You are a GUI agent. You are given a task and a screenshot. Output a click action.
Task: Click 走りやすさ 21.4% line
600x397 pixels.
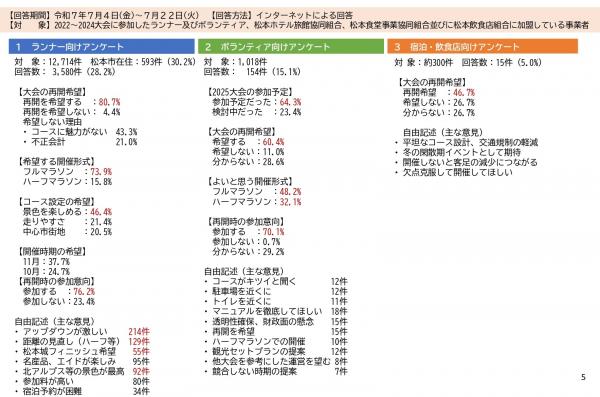[67, 222]
